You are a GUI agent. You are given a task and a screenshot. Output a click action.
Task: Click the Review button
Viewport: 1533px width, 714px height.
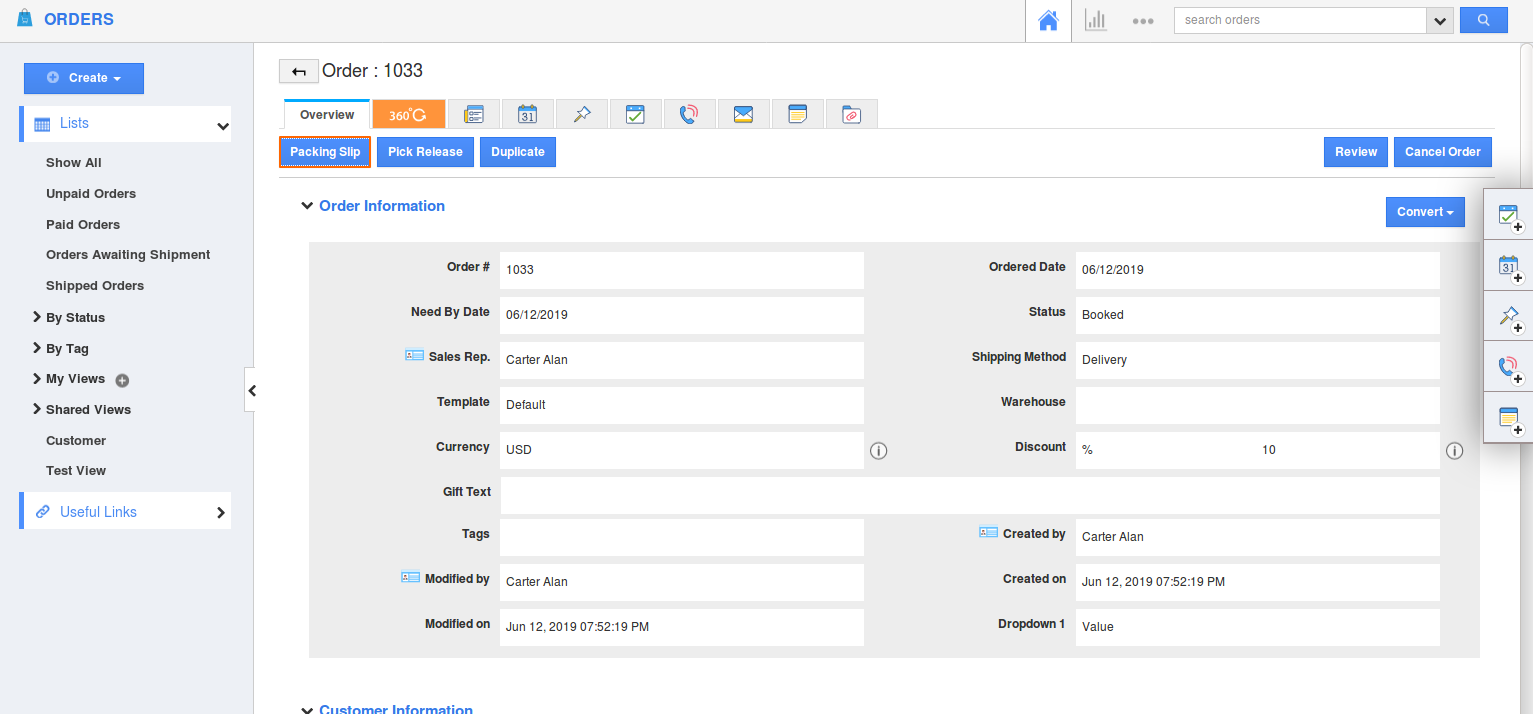pyautogui.click(x=1356, y=152)
